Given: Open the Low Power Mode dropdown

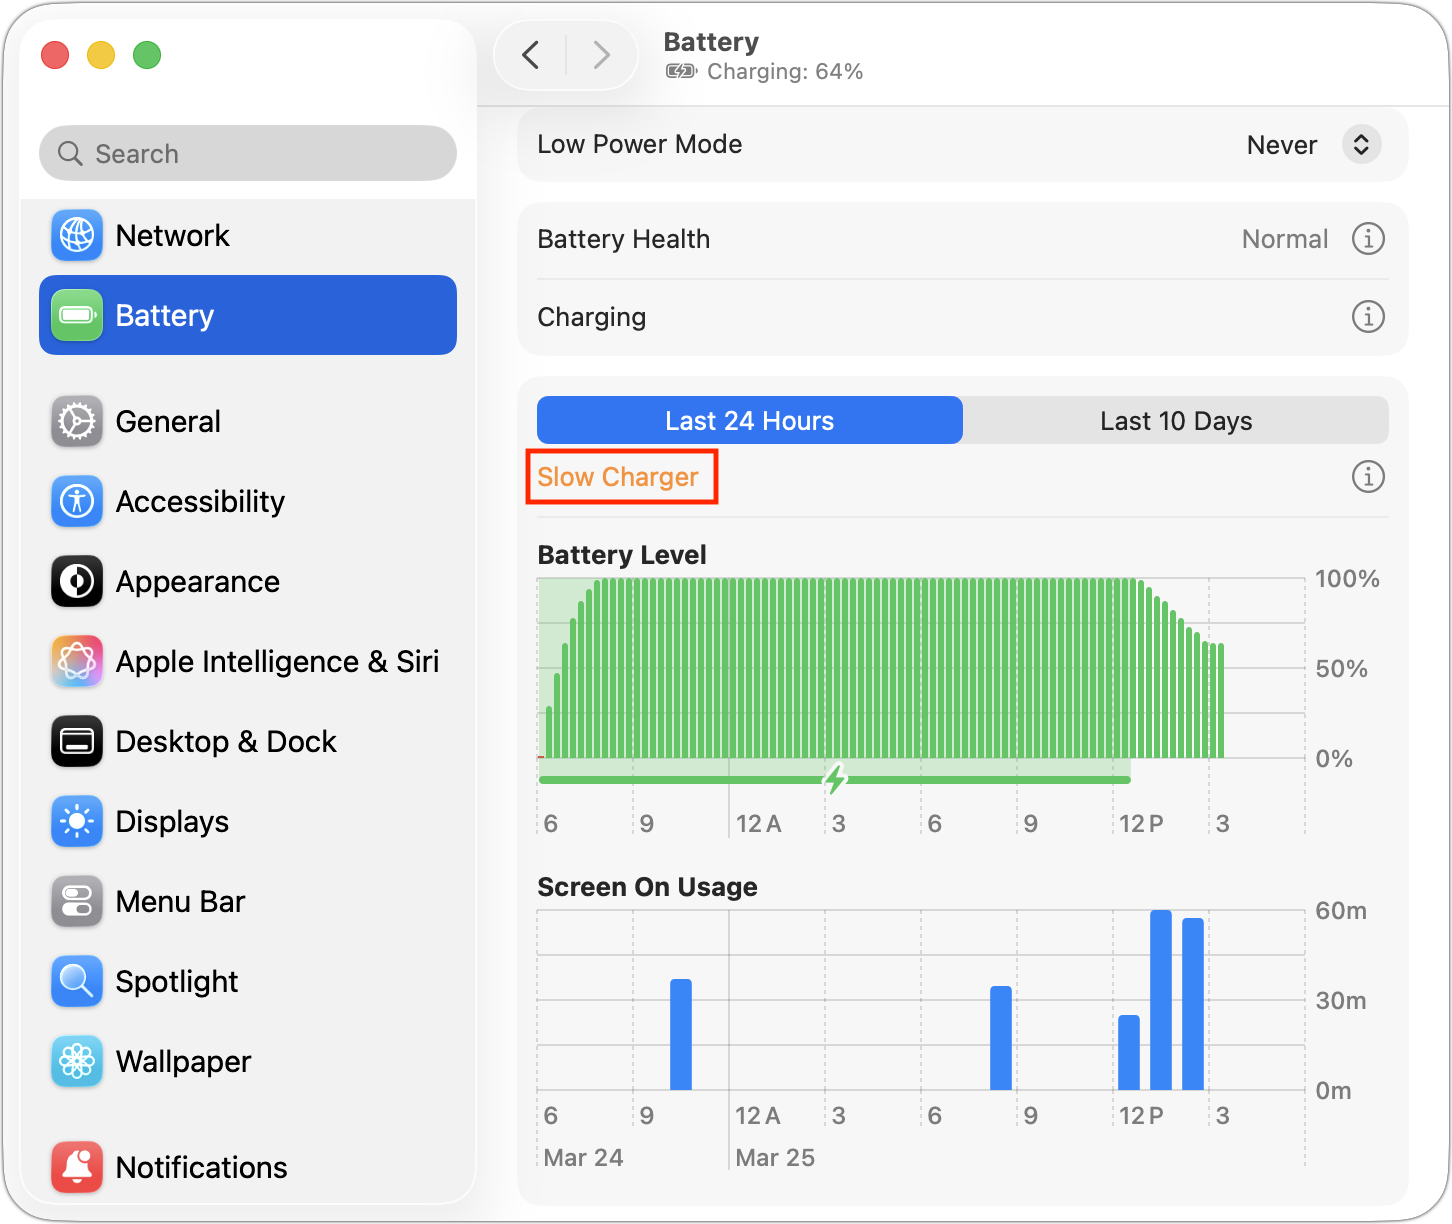Looking at the screenshot, I should click(x=1360, y=144).
